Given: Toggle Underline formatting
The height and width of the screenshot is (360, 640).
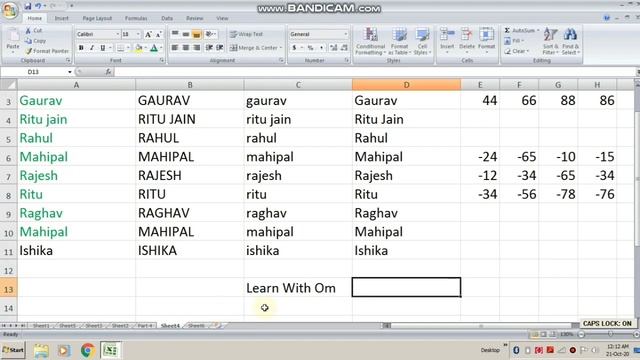Looking at the screenshot, I should point(103,48).
